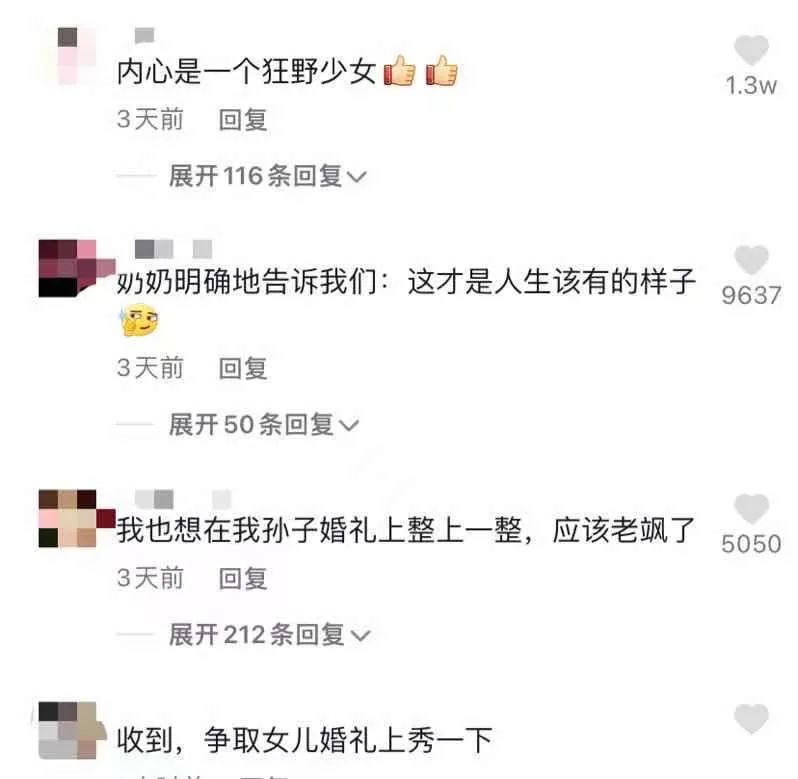Tap first thumbs-up emoji in top comment

(x=400, y=70)
